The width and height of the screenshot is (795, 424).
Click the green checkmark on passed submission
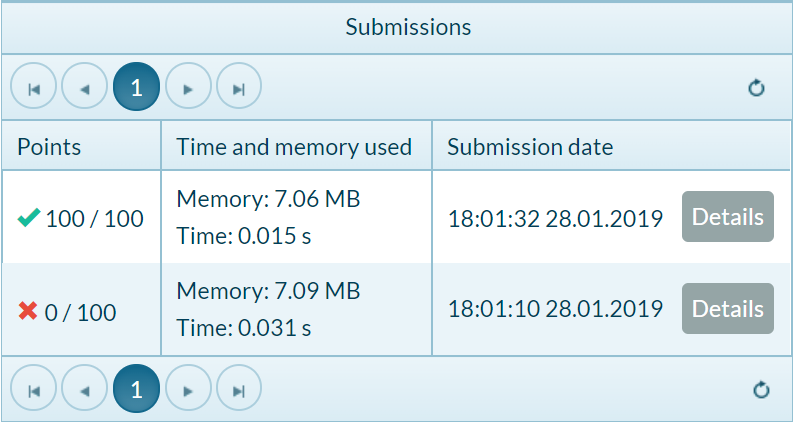(x=29, y=218)
